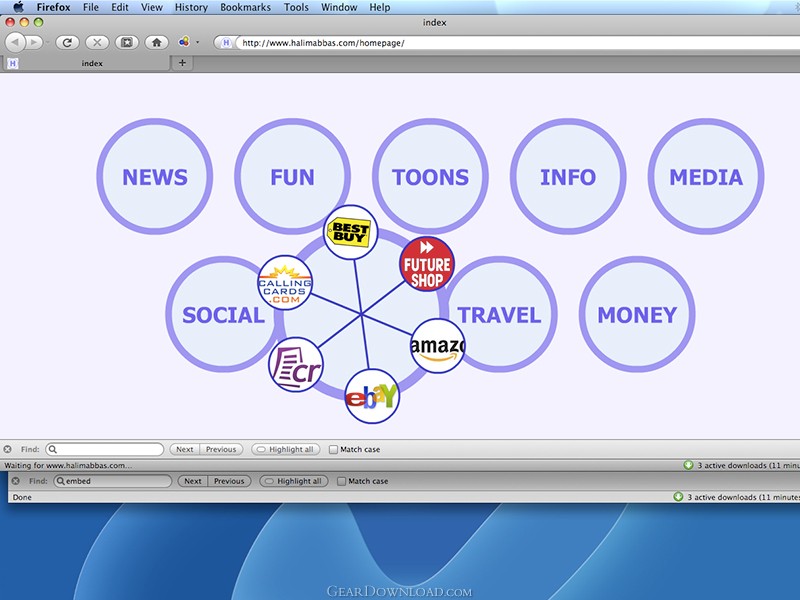This screenshot has width=800, height=600.
Task: Toggle Highlight all in the front window
Action: coord(286,449)
